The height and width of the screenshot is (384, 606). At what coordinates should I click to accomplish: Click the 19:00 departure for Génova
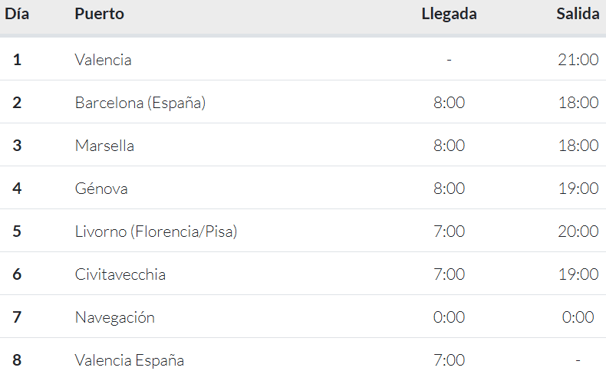(579, 188)
